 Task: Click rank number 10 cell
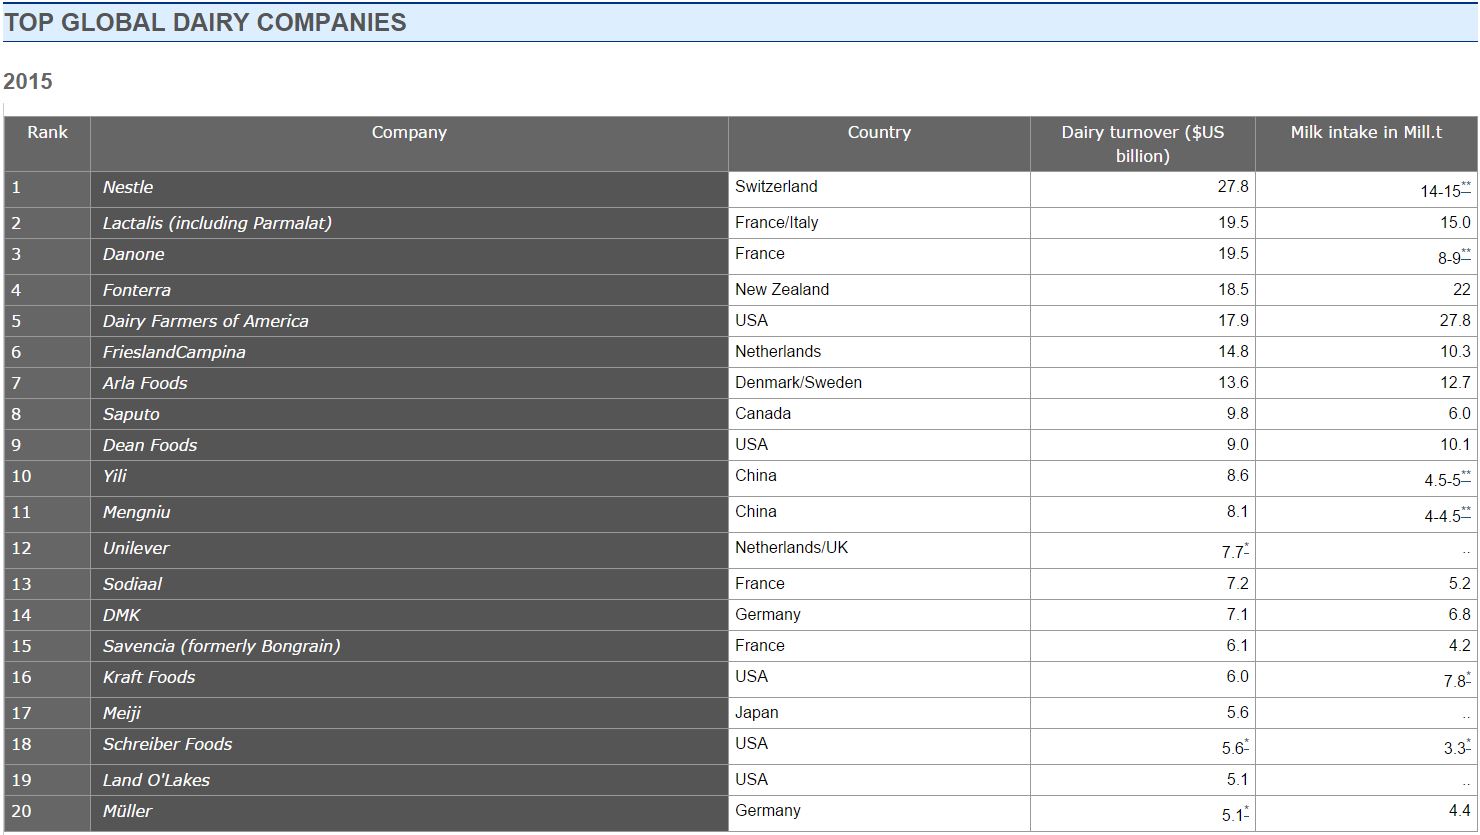(x=47, y=479)
